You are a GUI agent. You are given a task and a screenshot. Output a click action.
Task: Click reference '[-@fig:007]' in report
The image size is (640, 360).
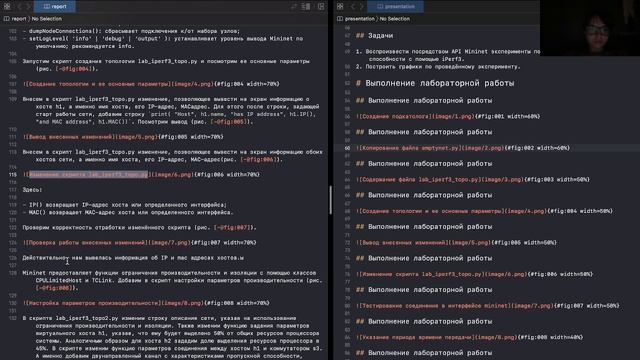point(232,227)
